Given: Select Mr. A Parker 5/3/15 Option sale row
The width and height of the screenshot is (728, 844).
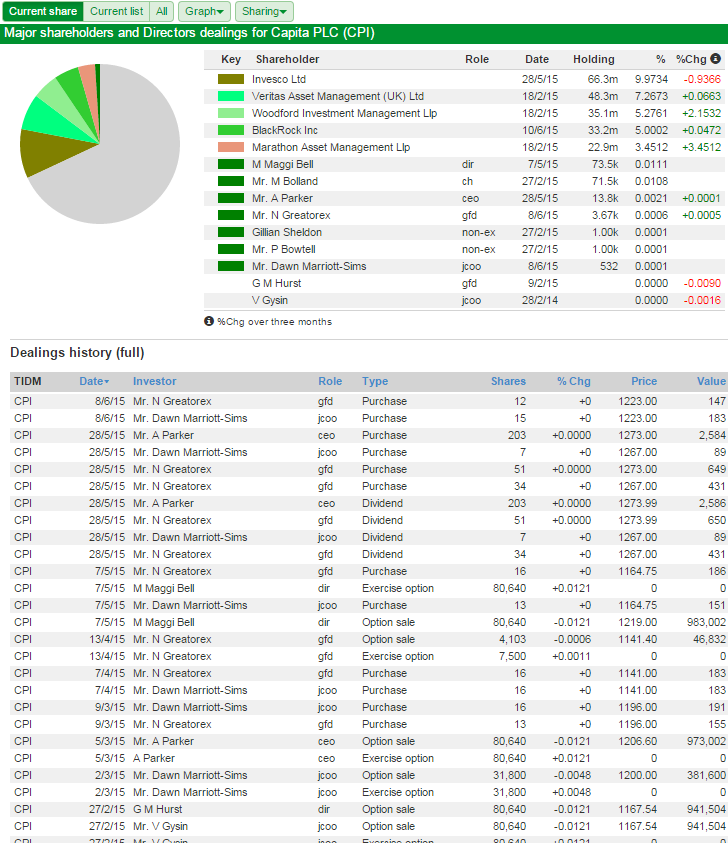Looking at the screenshot, I should tap(369, 741).
